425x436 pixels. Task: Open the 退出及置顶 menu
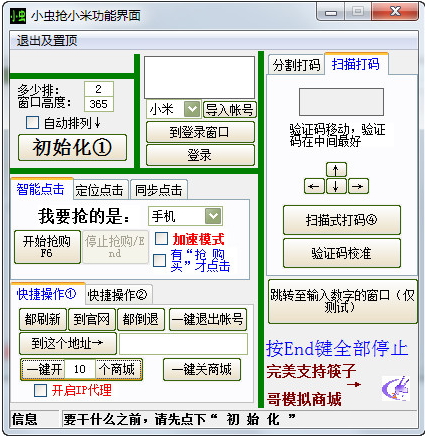(x=47, y=41)
